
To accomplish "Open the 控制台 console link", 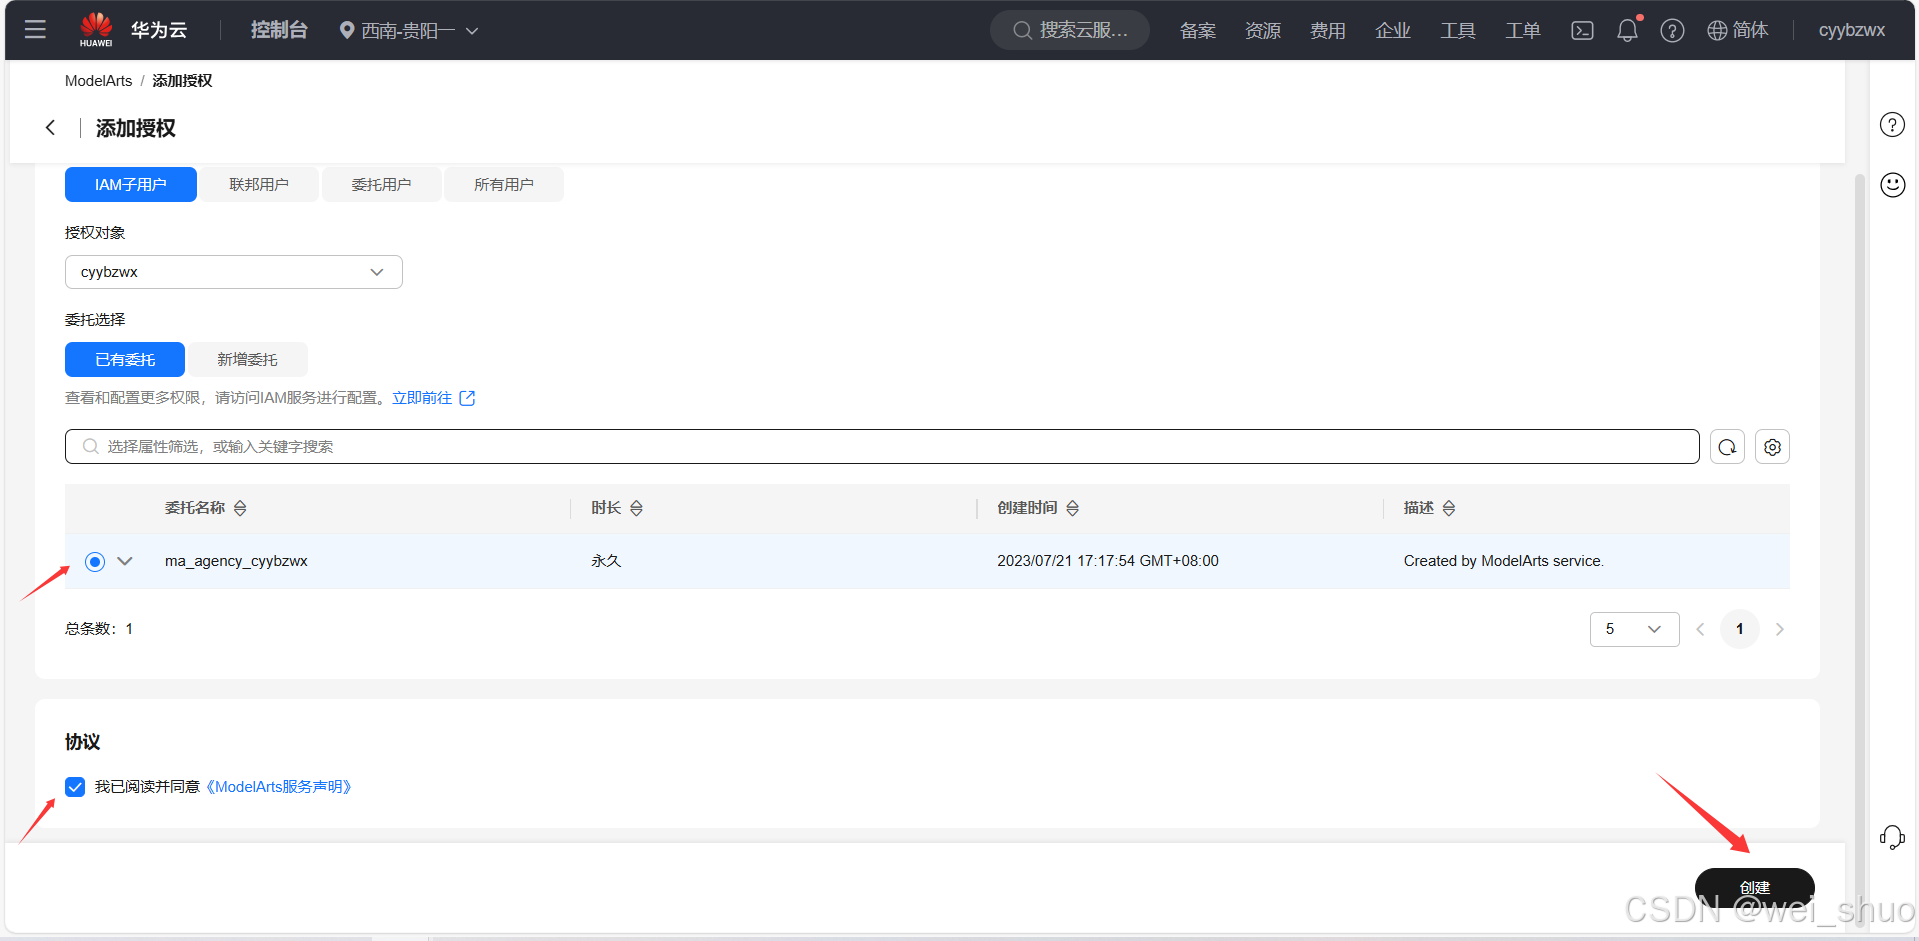I will [x=279, y=30].
